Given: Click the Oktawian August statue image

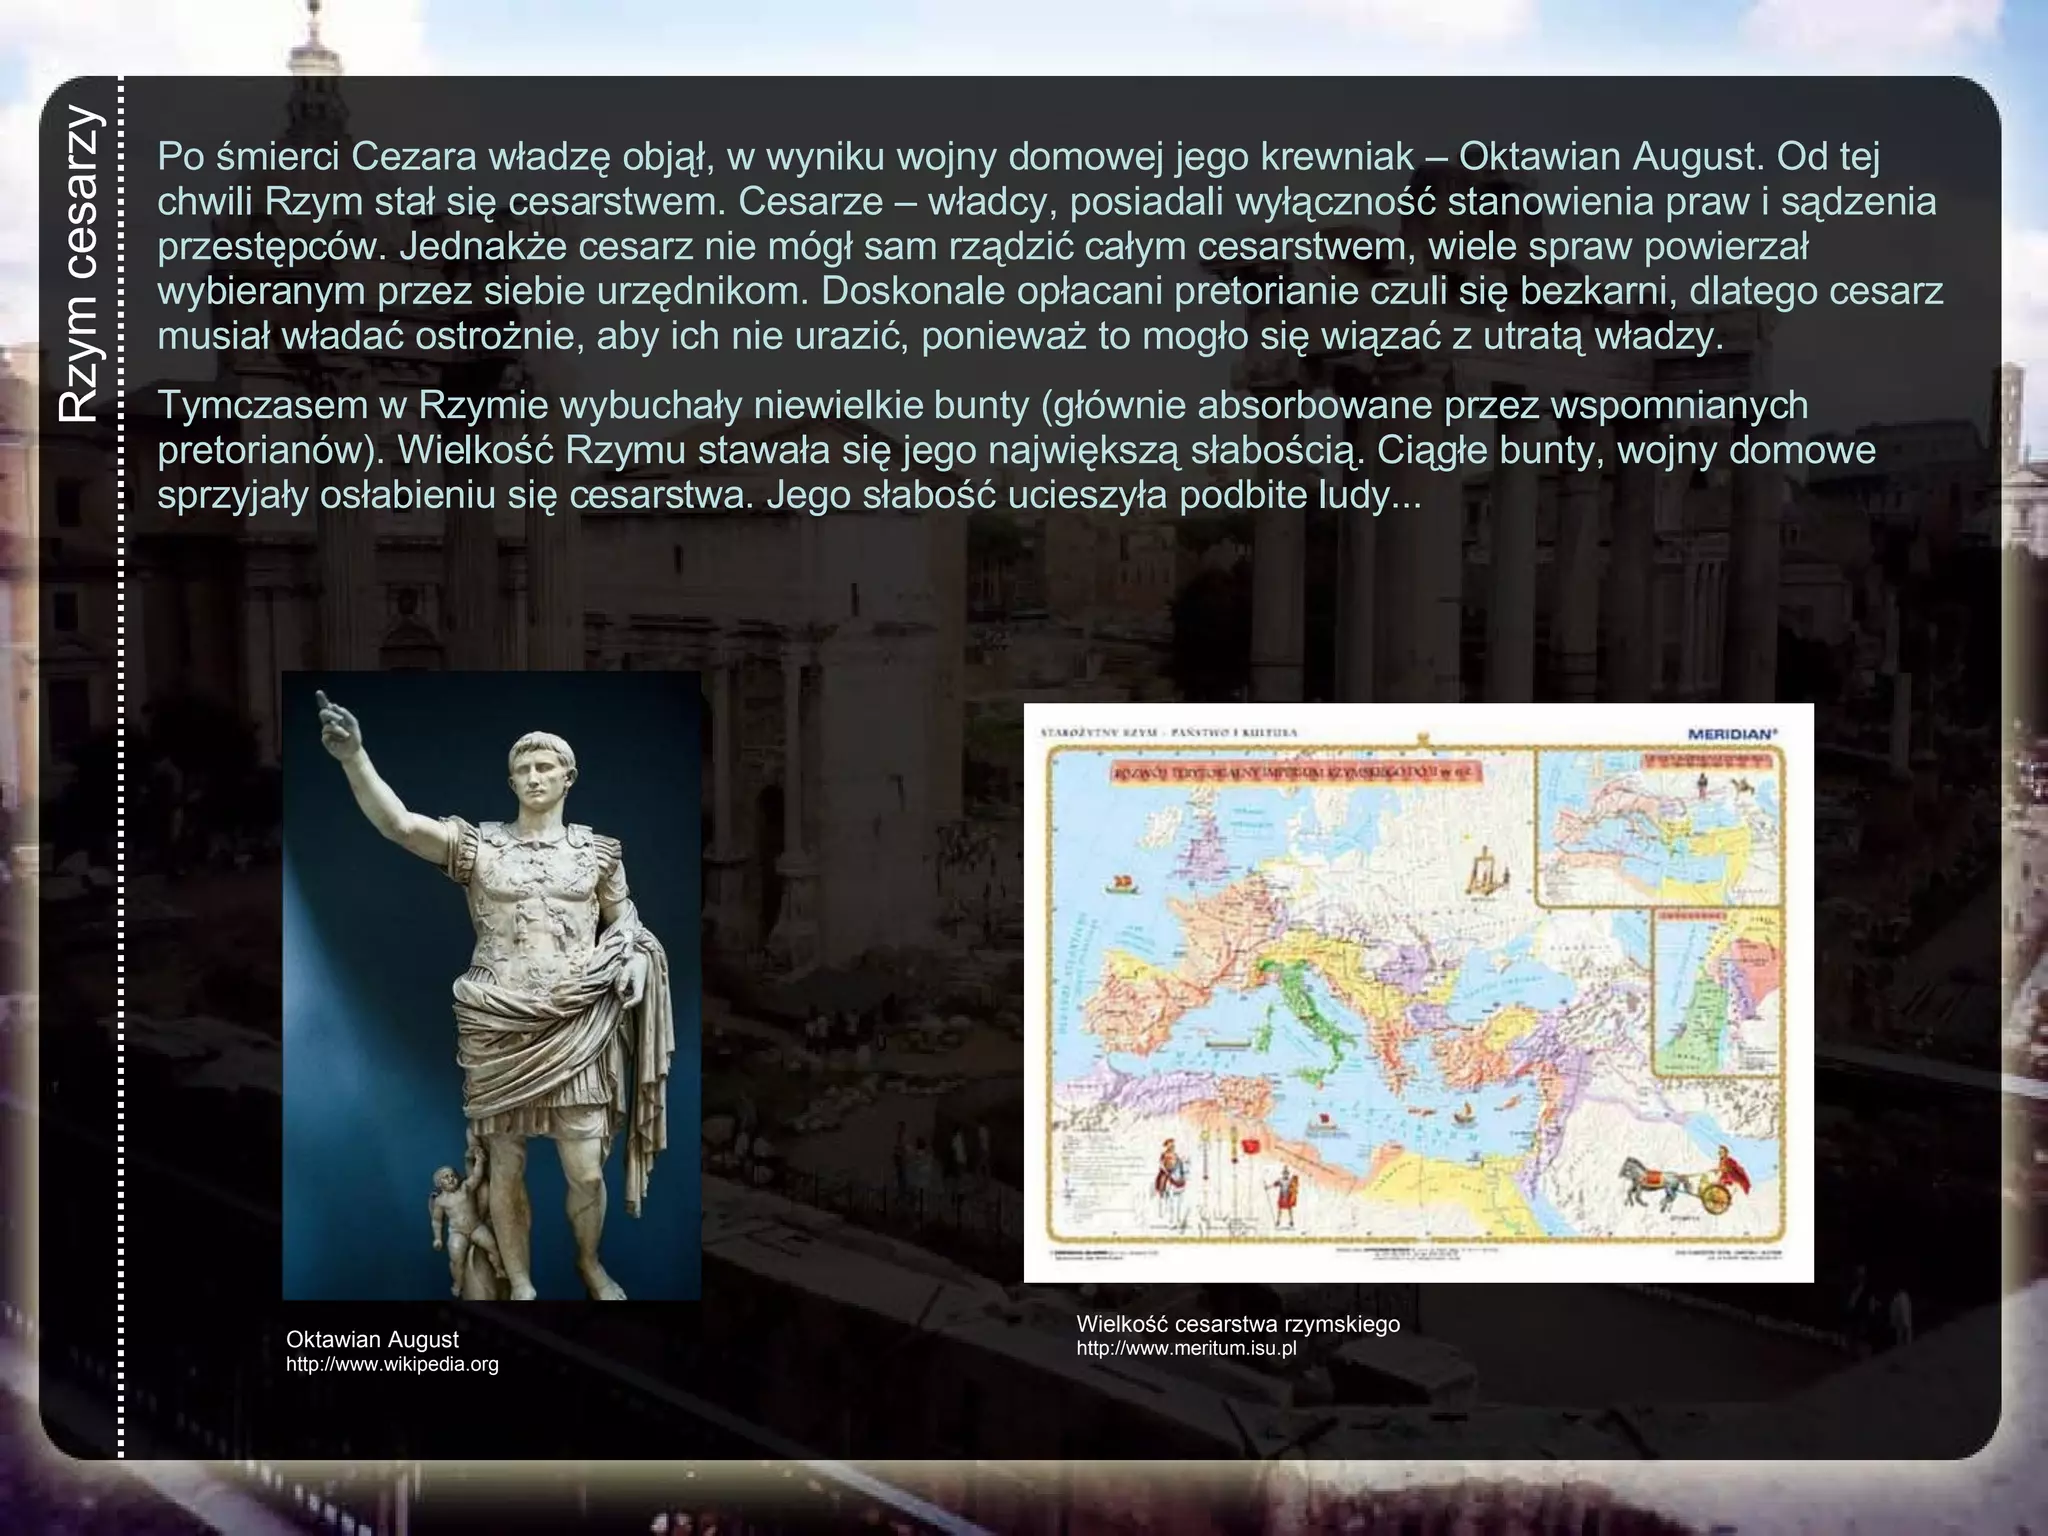Looking at the screenshot, I should coord(491,985).
